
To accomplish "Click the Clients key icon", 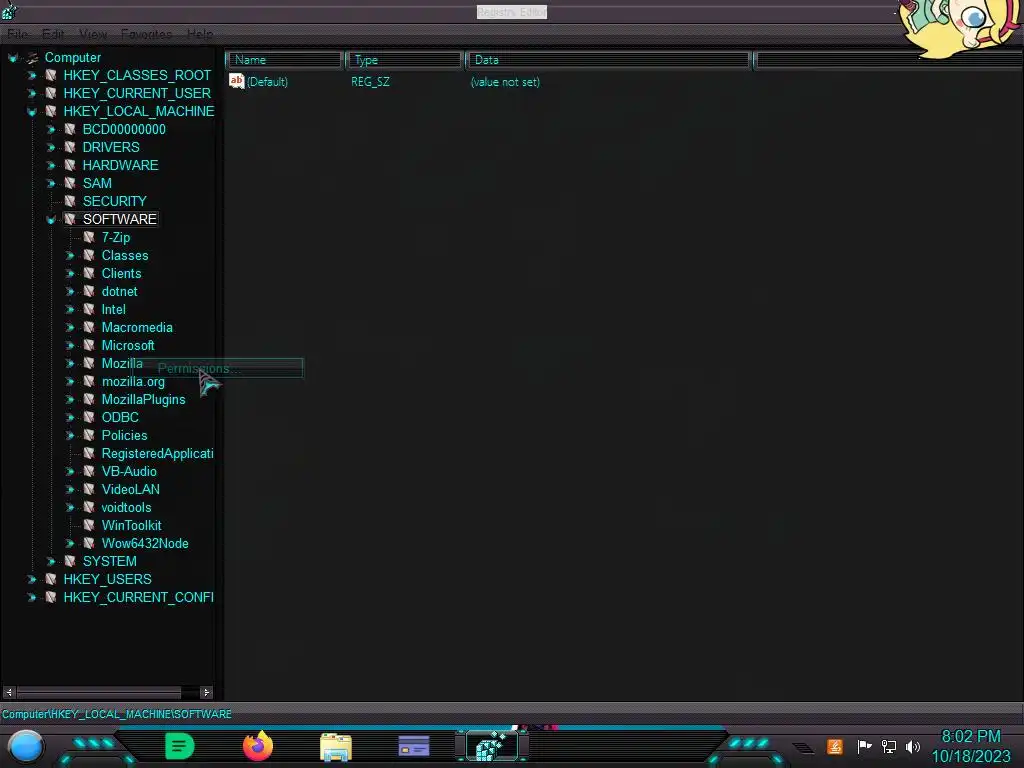I will 89,273.
